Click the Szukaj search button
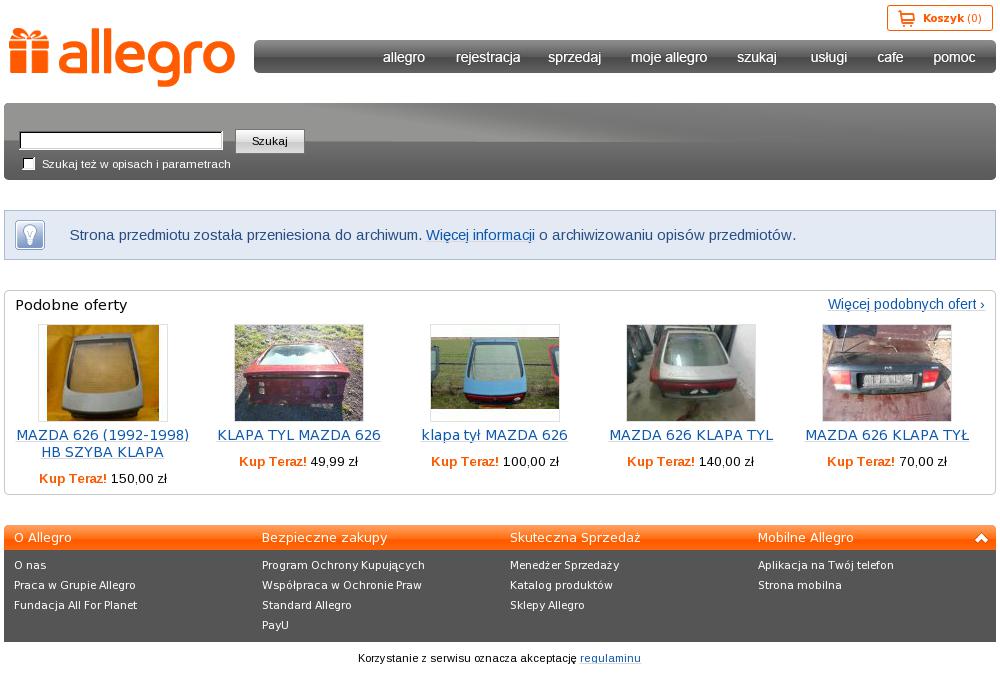1000x678 pixels. tap(270, 141)
